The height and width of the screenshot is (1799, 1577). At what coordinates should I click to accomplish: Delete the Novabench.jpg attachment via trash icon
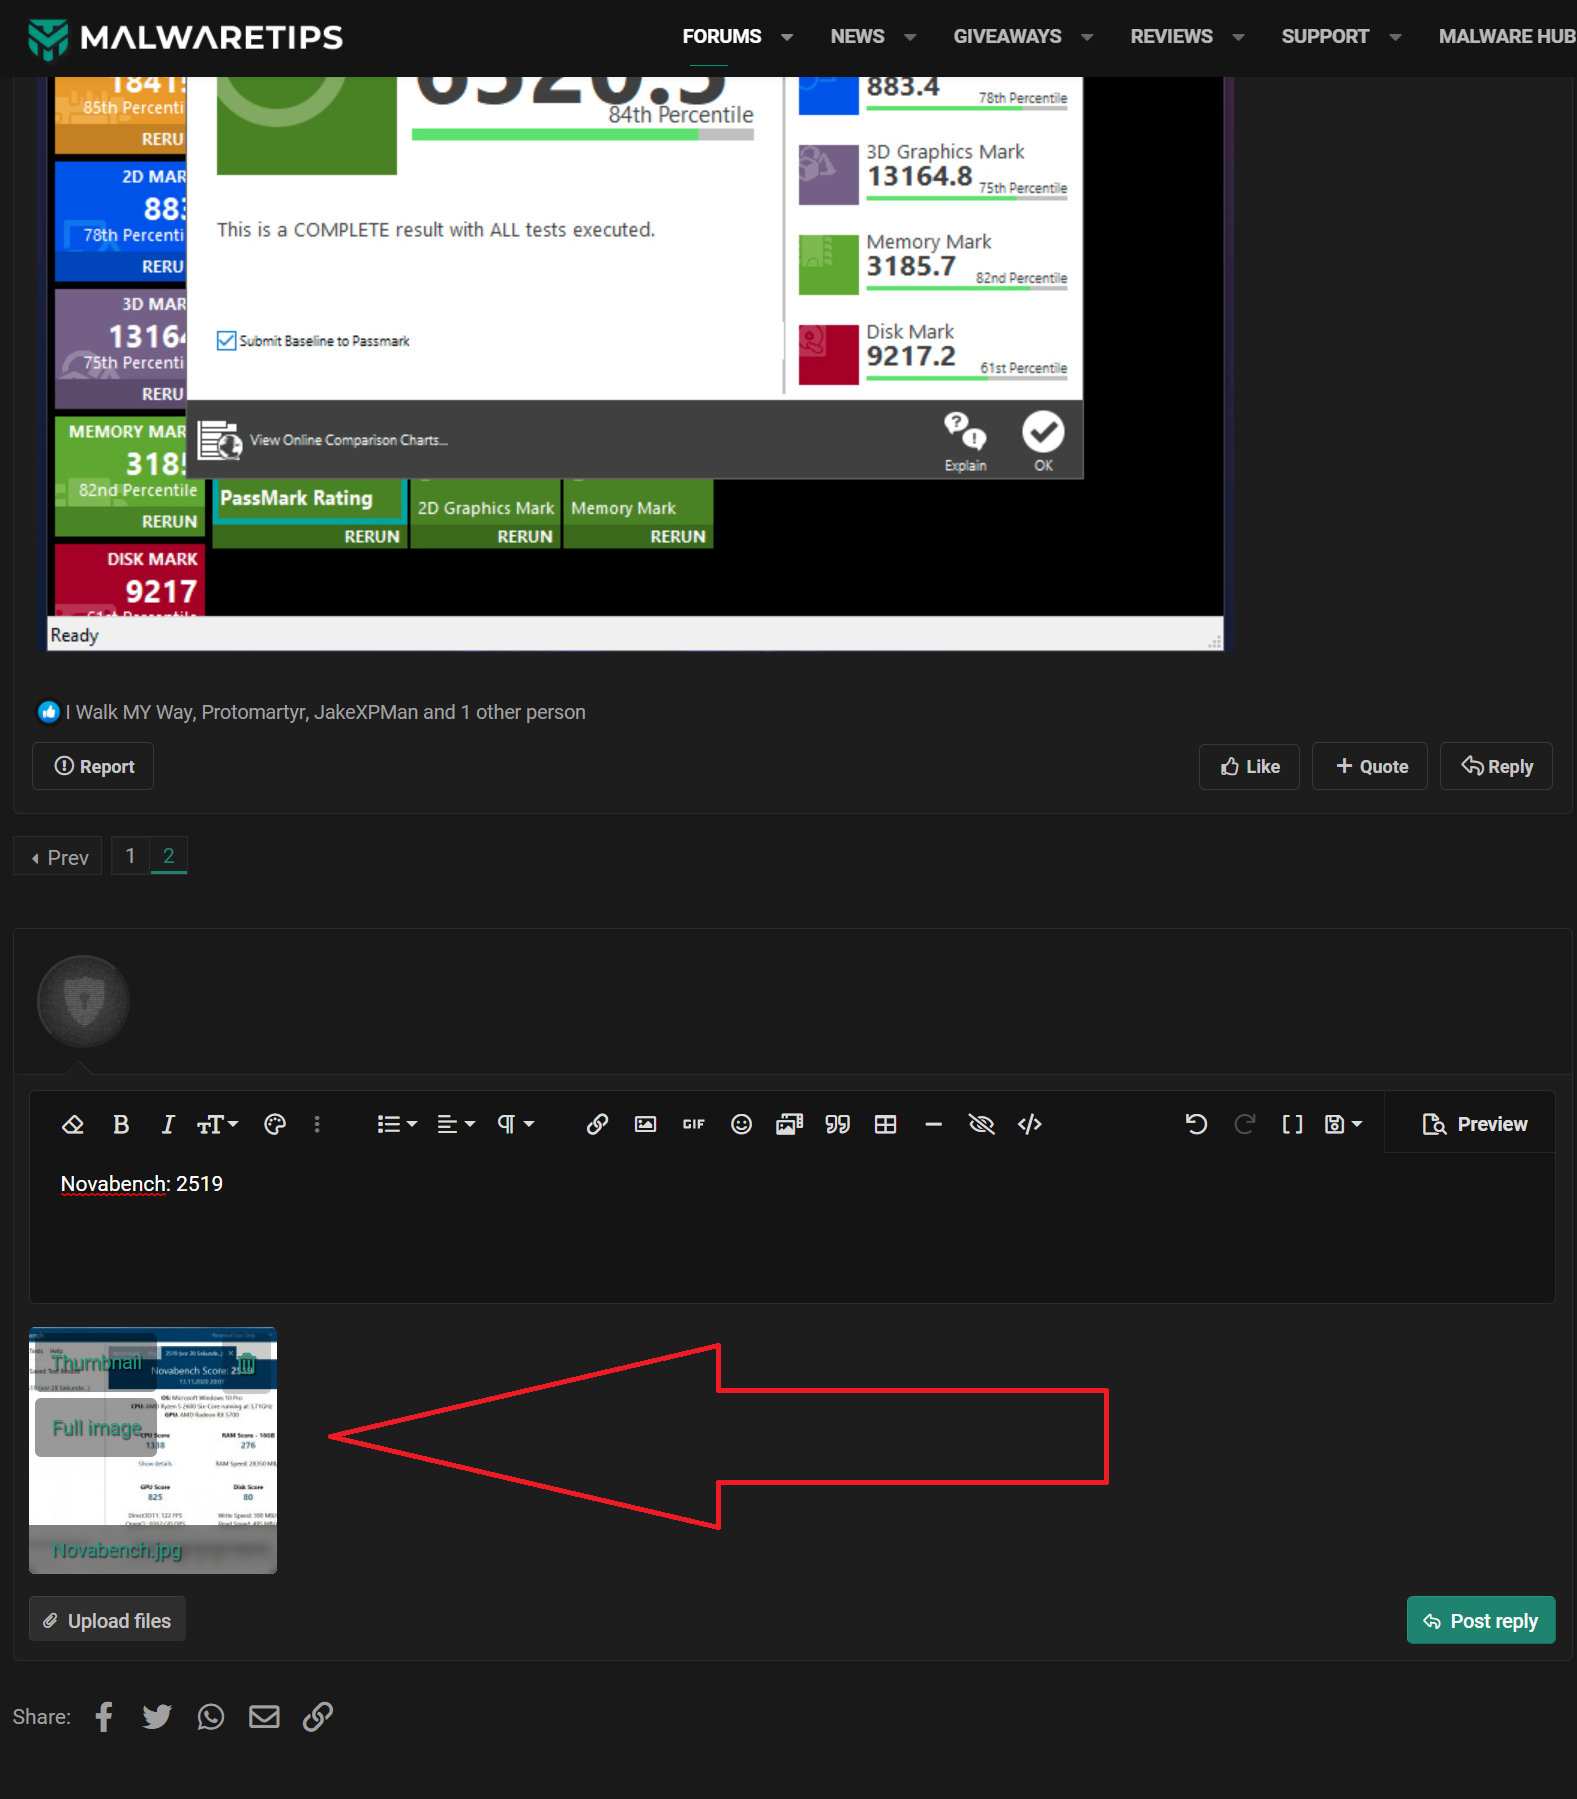[x=247, y=1364]
